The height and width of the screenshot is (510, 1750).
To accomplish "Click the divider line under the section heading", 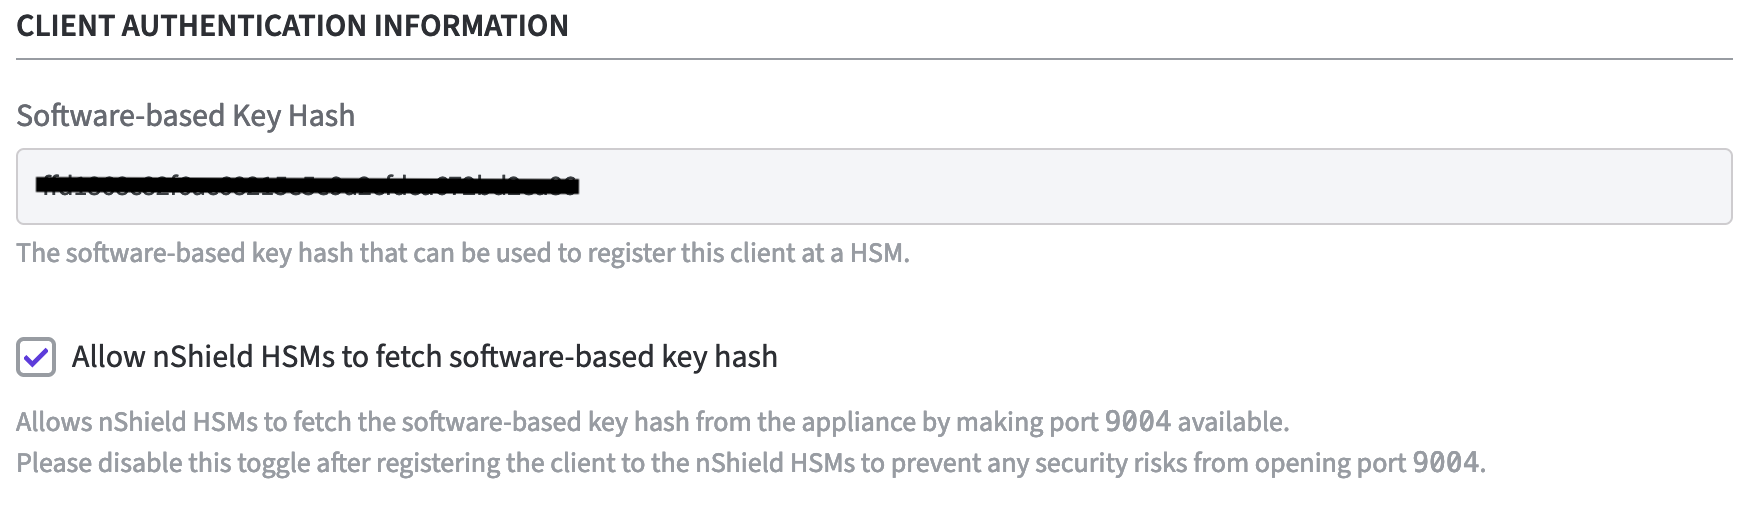I will [873, 59].
